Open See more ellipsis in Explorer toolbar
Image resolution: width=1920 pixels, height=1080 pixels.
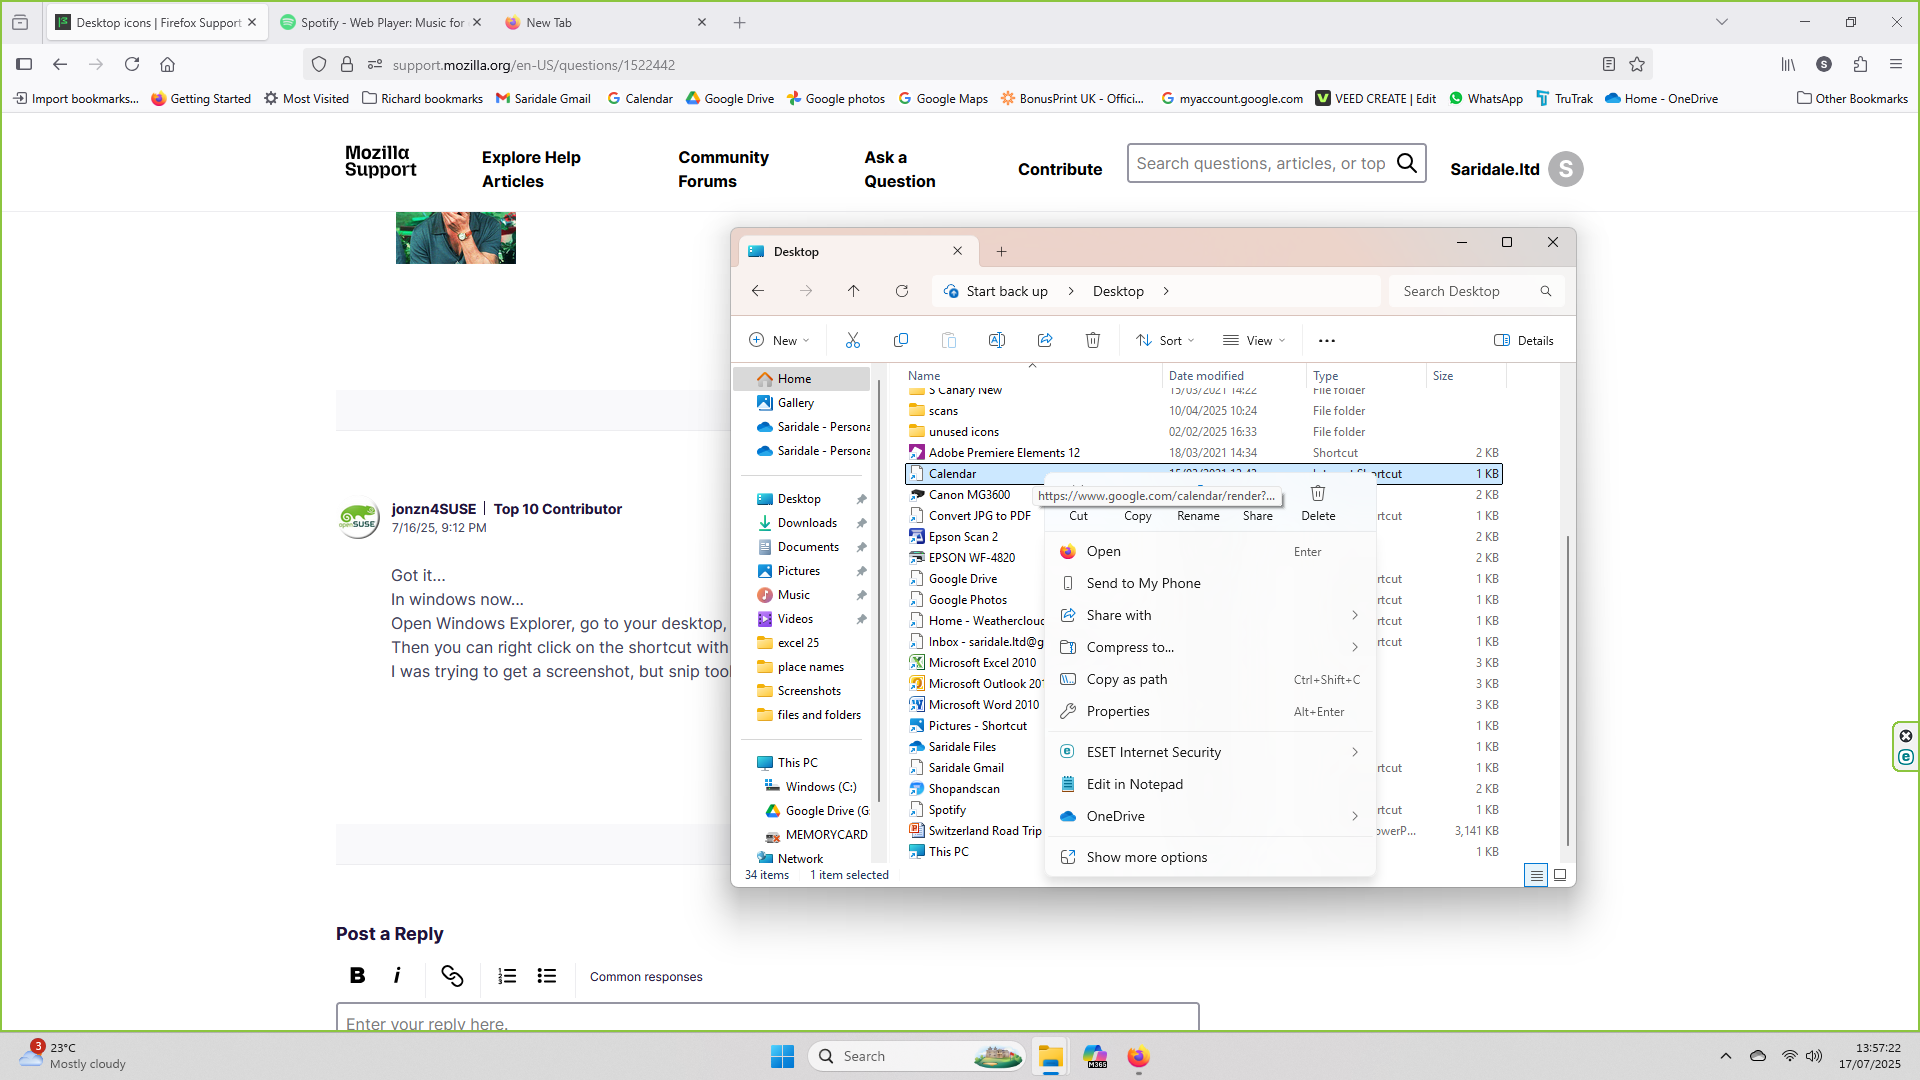(x=1327, y=341)
